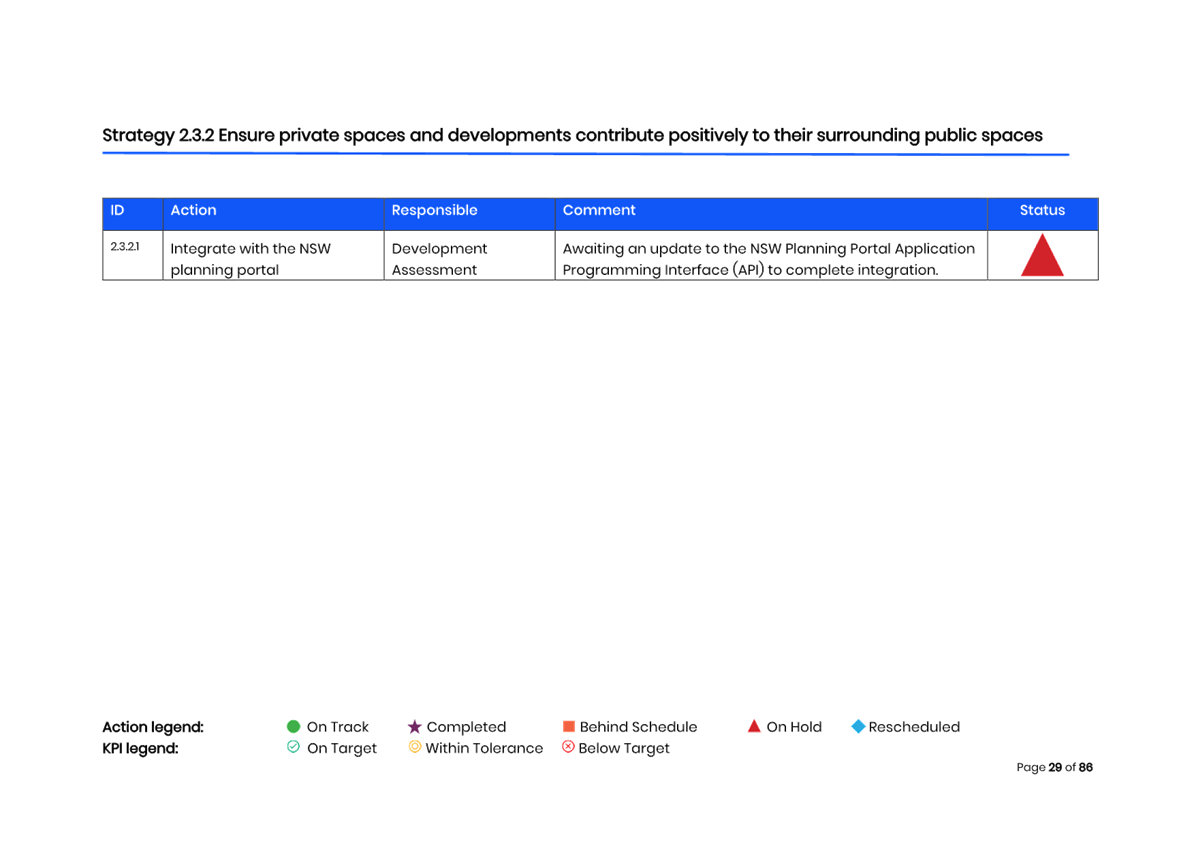Click the orange Behind Schedule square icon
The width and height of the screenshot is (1194, 844).
pos(568,726)
